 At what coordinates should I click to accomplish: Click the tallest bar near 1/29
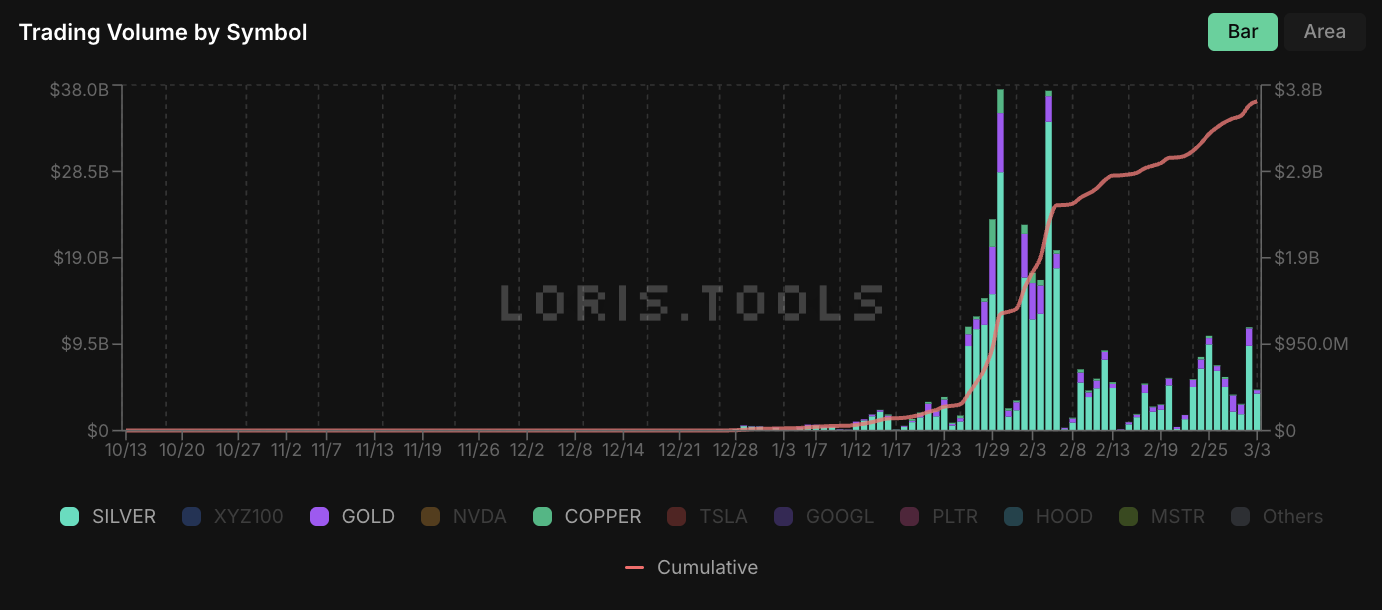(1000, 260)
